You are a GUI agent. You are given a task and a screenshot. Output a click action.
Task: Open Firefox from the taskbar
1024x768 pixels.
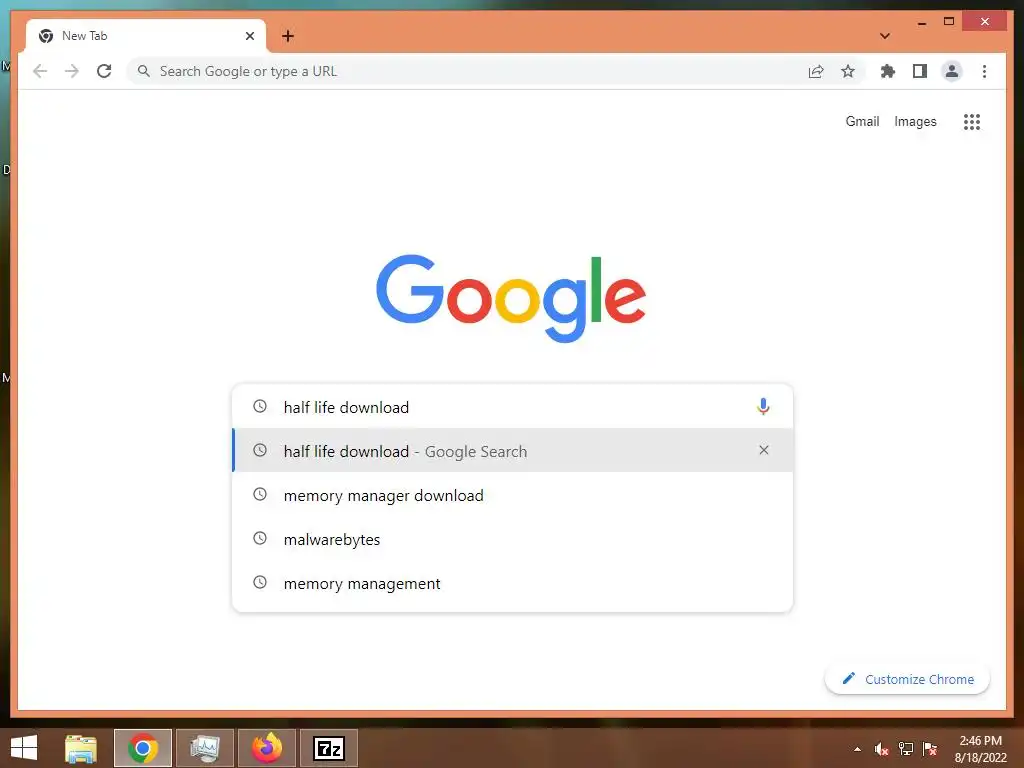click(267, 748)
